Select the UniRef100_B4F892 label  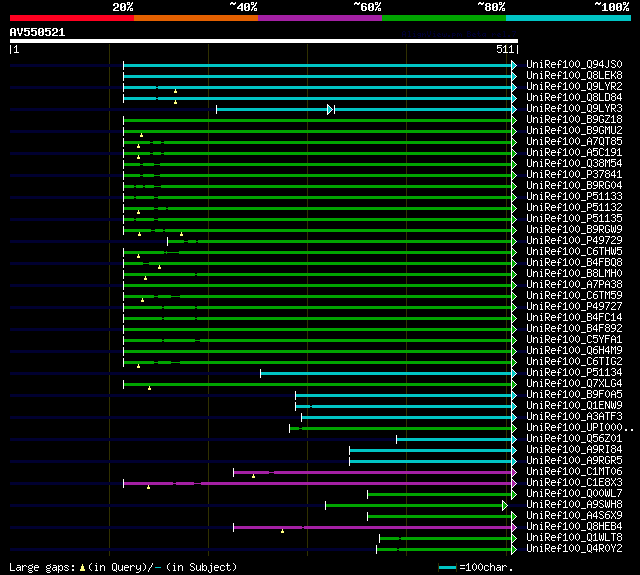pyautogui.click(x=574, y=329)
